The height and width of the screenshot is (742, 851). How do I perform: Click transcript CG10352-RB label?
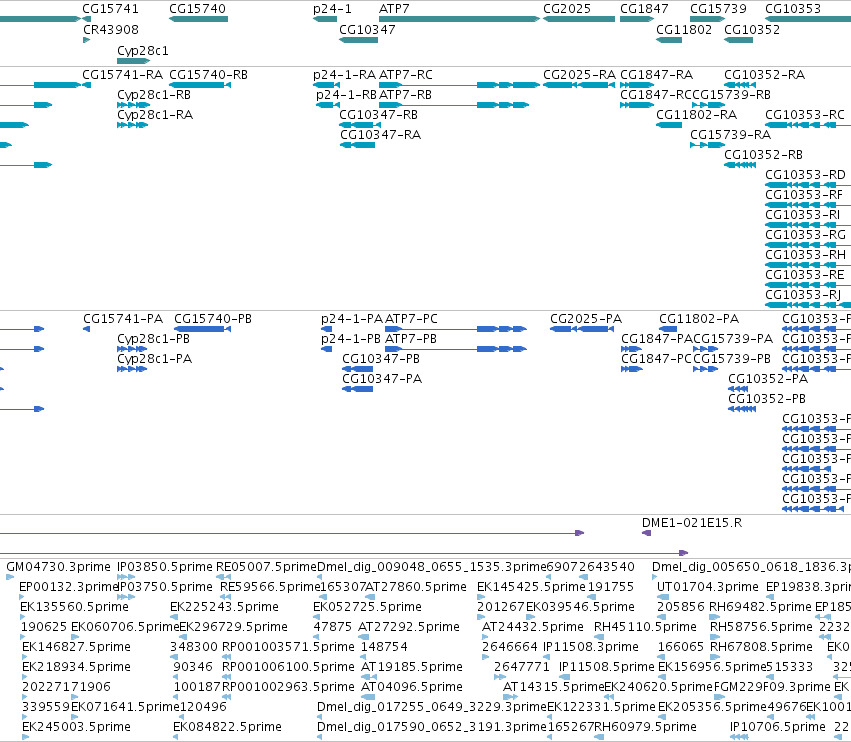[x=764, y=155]
